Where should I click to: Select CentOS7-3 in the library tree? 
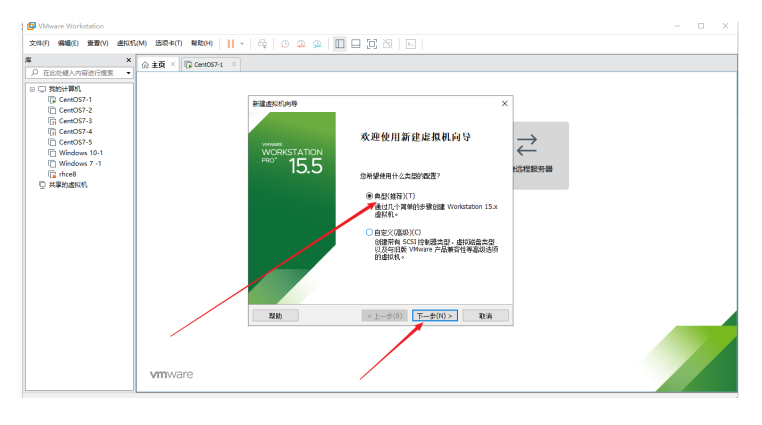(75, 121)
